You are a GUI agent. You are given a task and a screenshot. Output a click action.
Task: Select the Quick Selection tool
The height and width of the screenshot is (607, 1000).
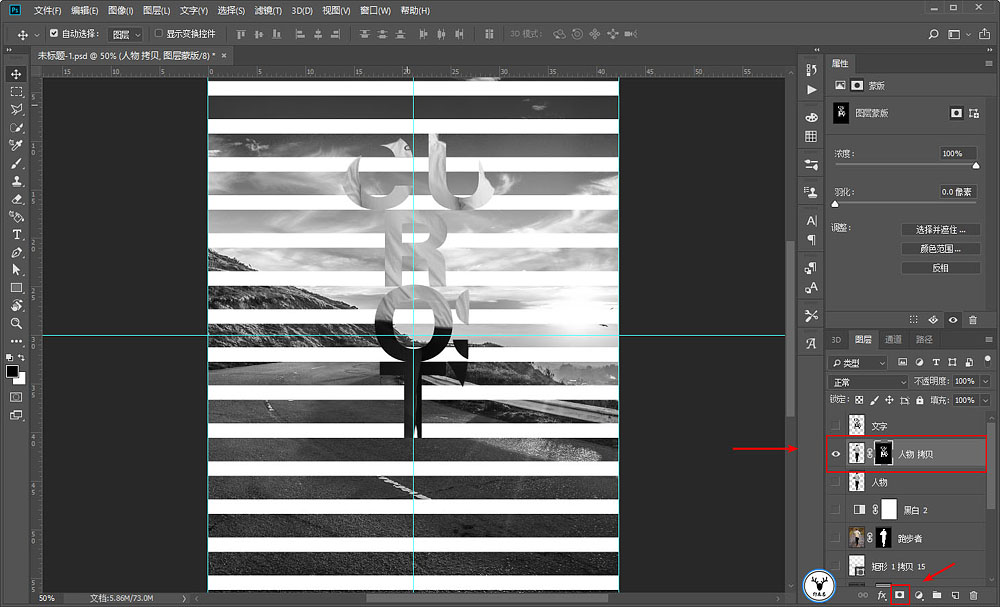[16, 128]
